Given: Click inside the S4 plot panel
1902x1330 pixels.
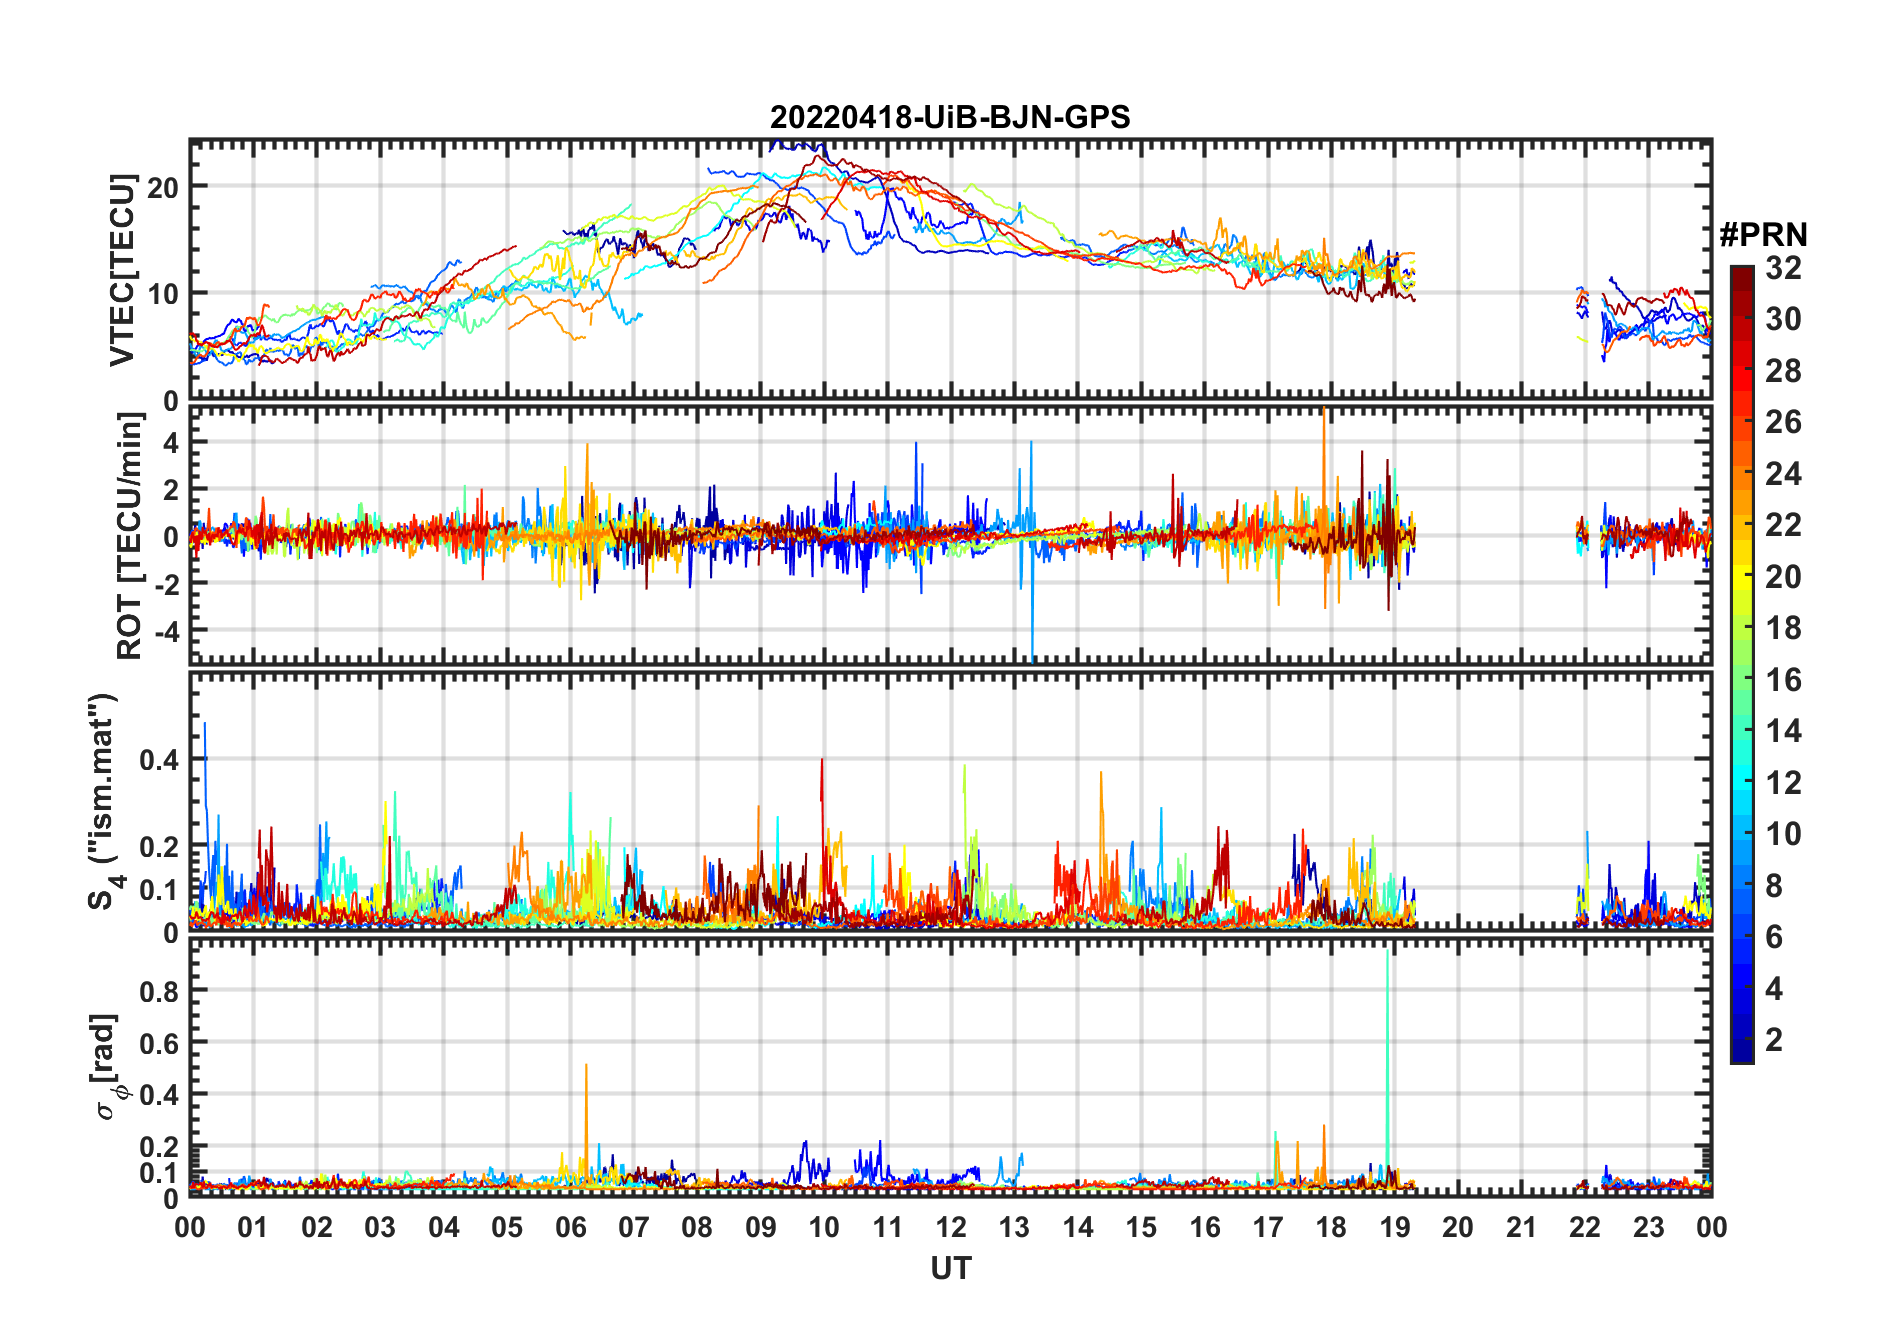Looking at the screenshot, I should [950, 801].
